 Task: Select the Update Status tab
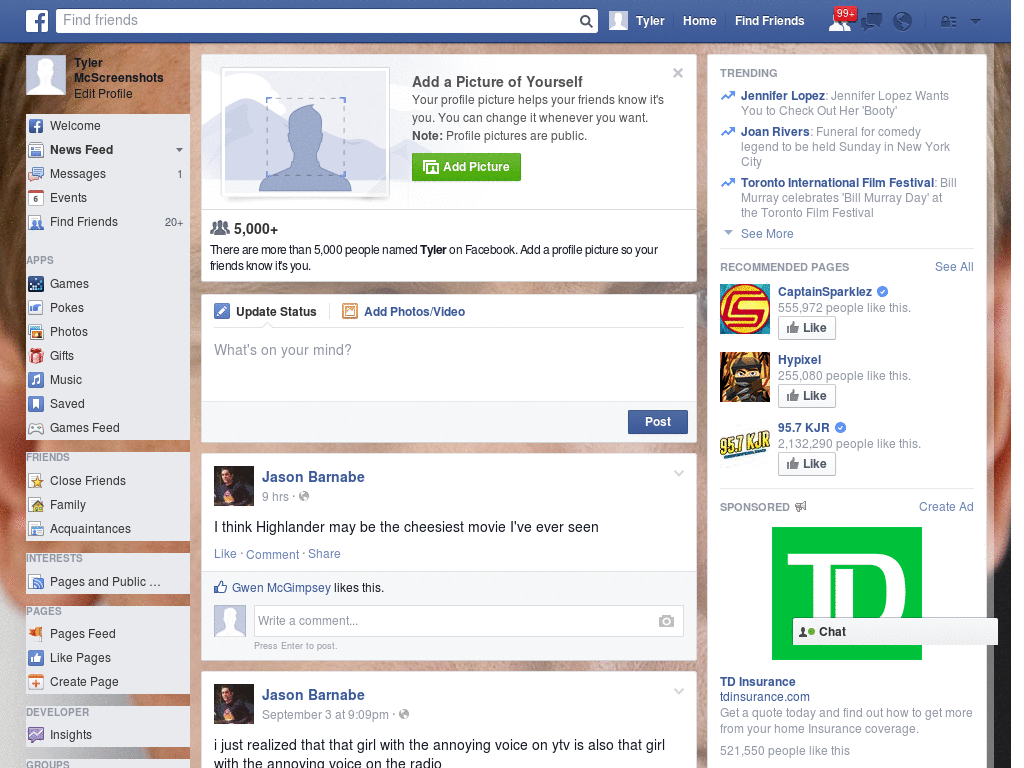coord(266,312)
